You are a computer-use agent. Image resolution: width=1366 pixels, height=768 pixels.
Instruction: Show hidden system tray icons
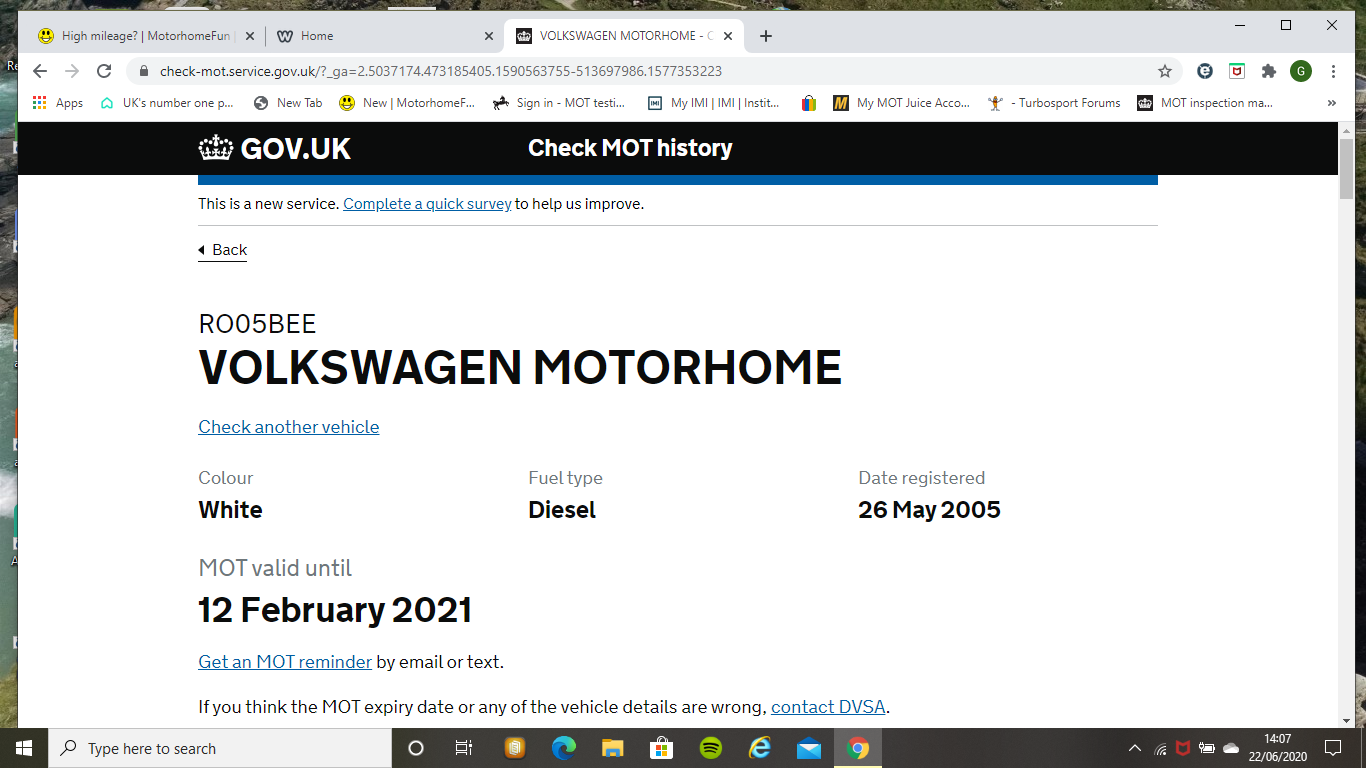click(1135, 748)
